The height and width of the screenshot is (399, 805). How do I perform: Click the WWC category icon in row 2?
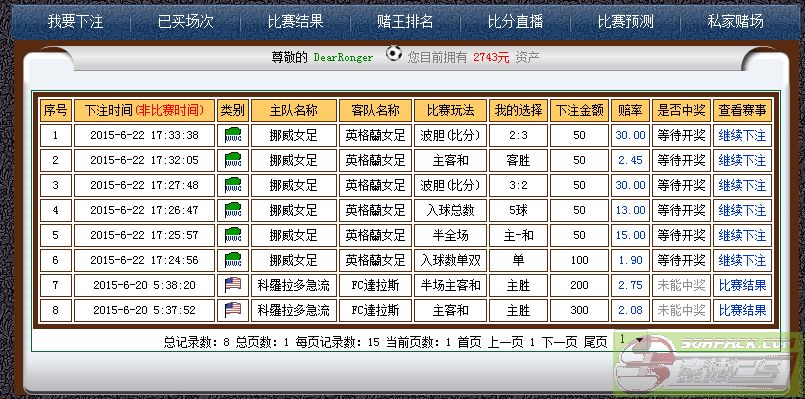click(x=233, y=161)
